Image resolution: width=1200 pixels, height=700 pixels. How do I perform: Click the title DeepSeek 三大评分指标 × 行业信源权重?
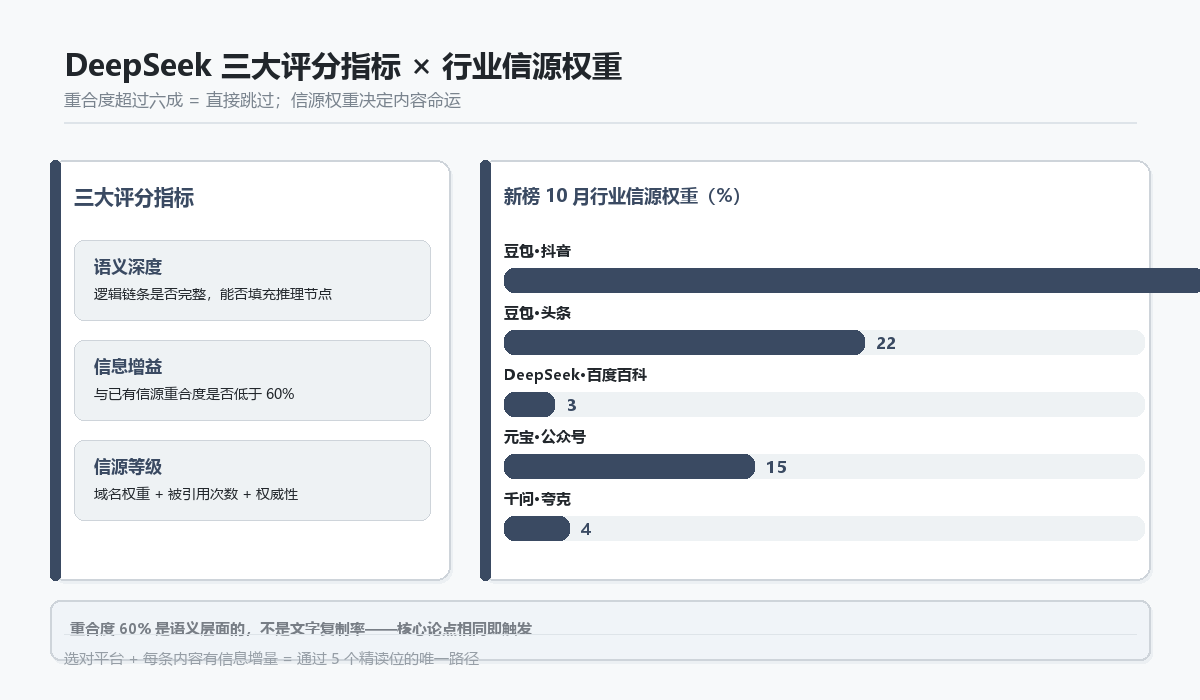tap(343, 66)
